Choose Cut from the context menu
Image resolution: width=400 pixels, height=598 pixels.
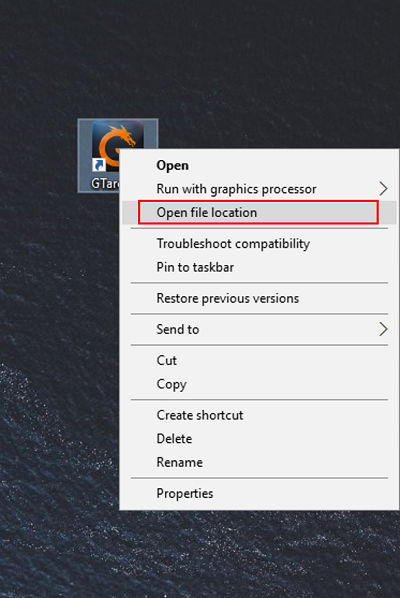coord(167,360)
